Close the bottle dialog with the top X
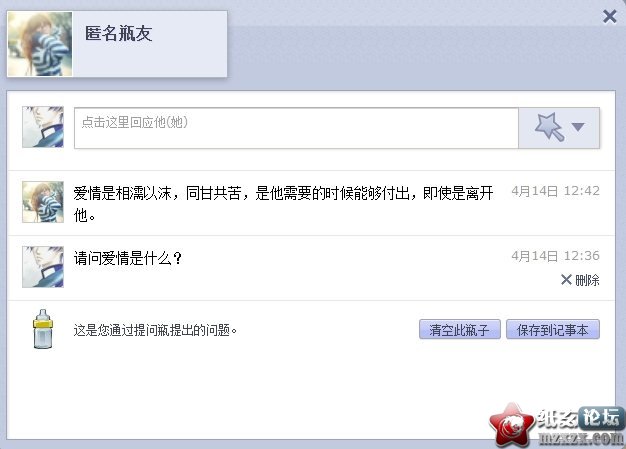 click(x=610, y=17)
